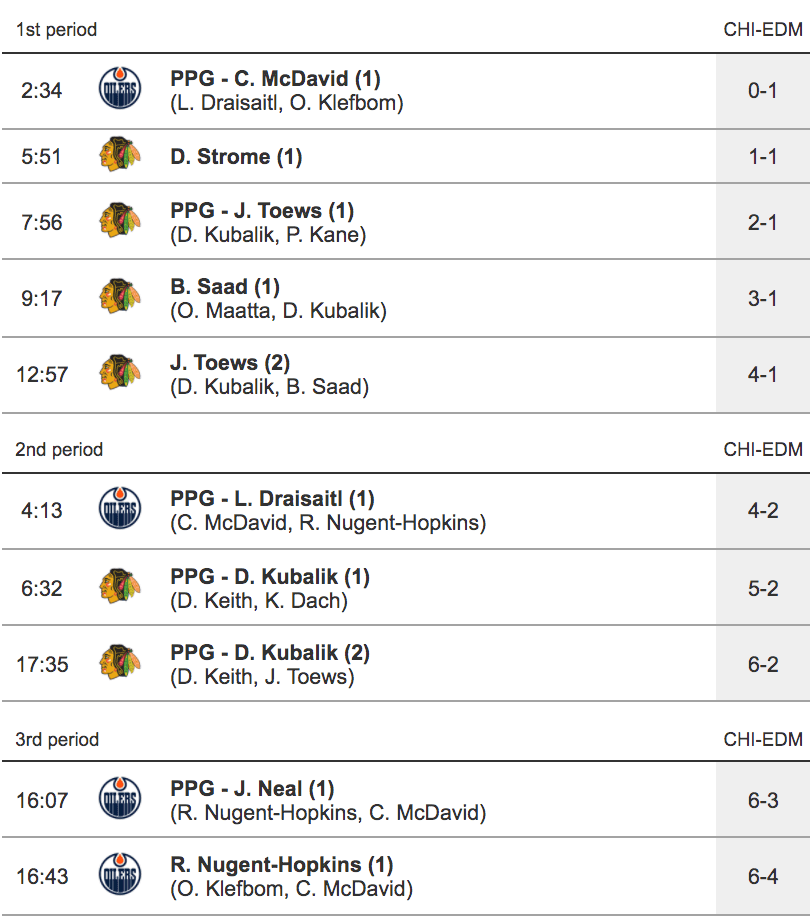The height and width of the screenshot is (920, 812).
Task: Select the 3rd period section header
Action: pyautogui.click(x=57, y=739)
